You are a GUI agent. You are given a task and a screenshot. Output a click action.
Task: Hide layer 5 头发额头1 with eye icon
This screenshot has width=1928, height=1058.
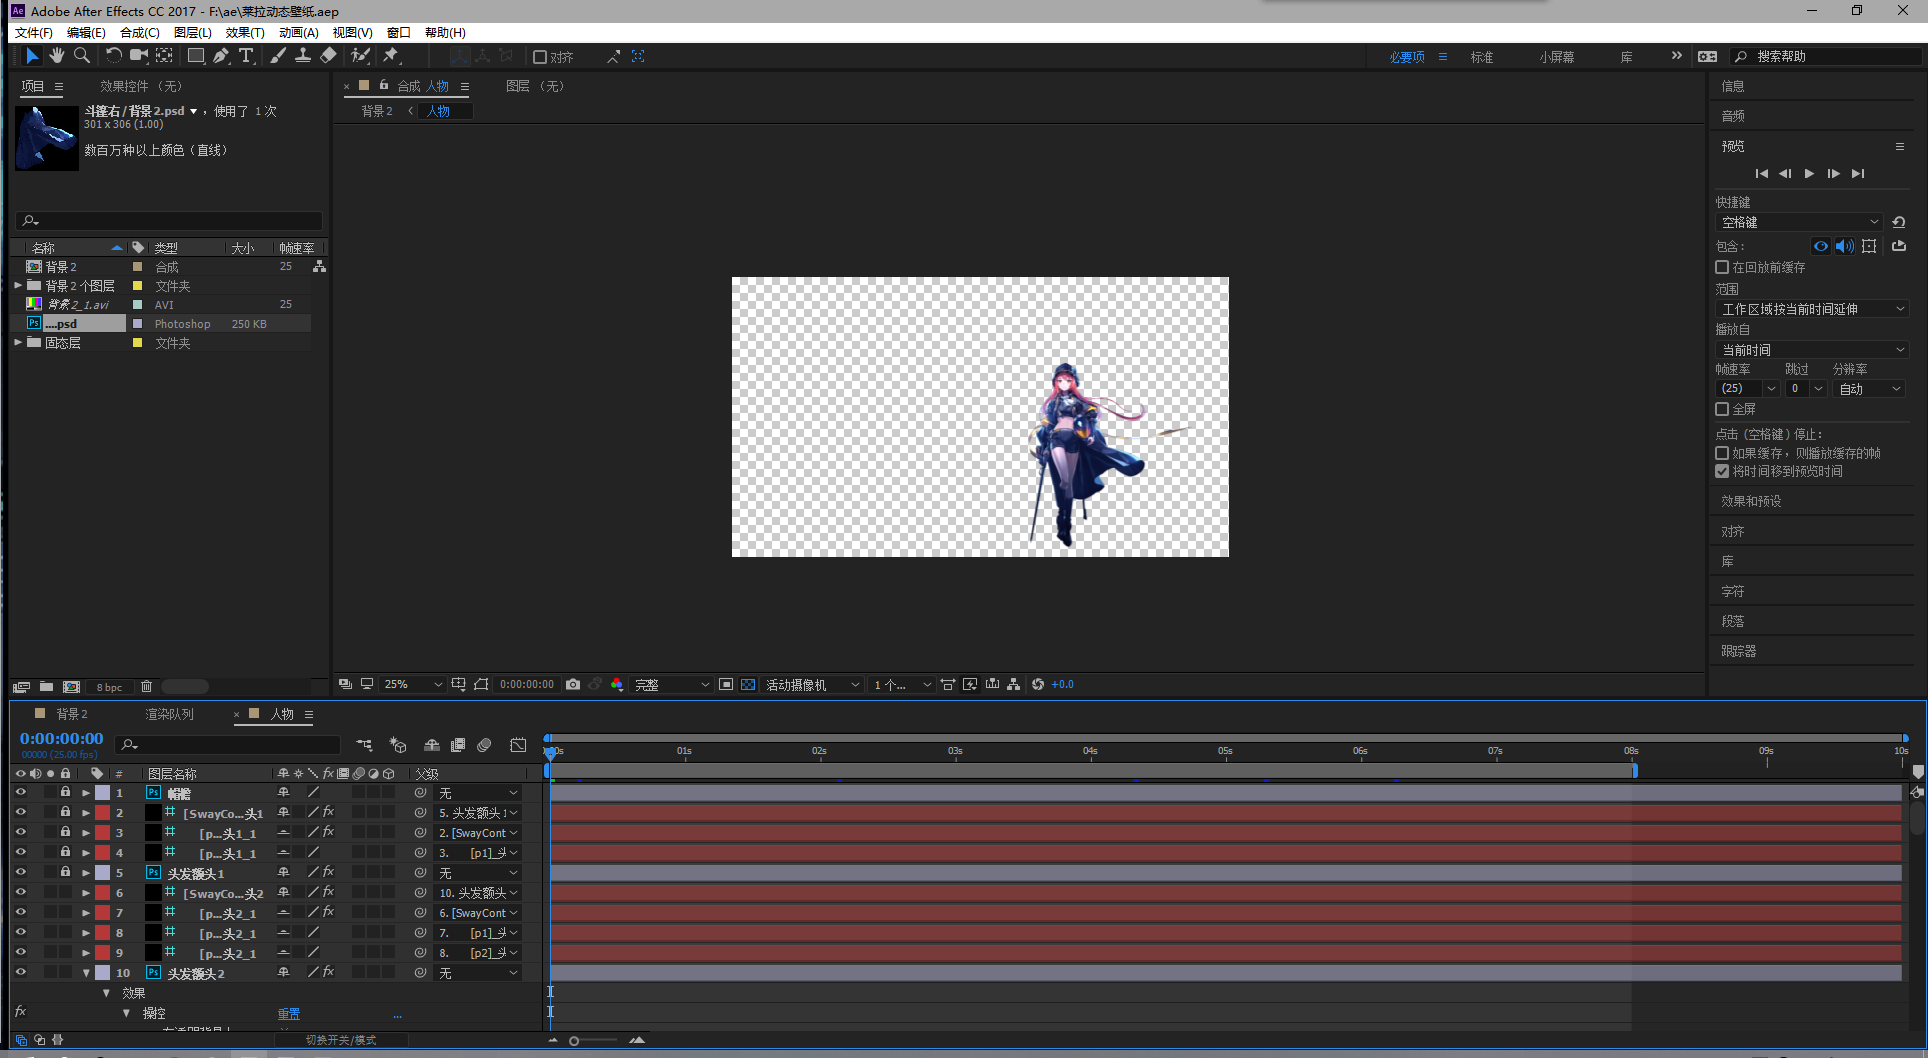(x=20, y=872)
